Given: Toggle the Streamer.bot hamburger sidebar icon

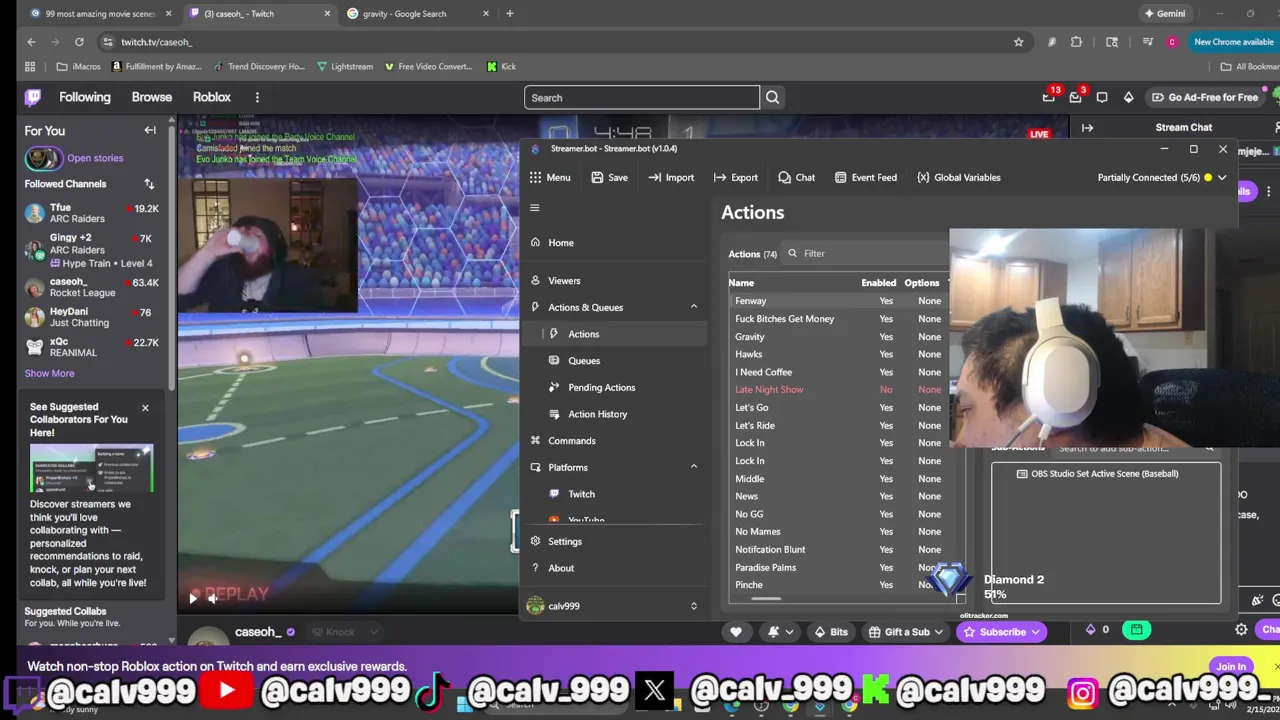Looking at the screenshot, I should [x=535, y=208].
